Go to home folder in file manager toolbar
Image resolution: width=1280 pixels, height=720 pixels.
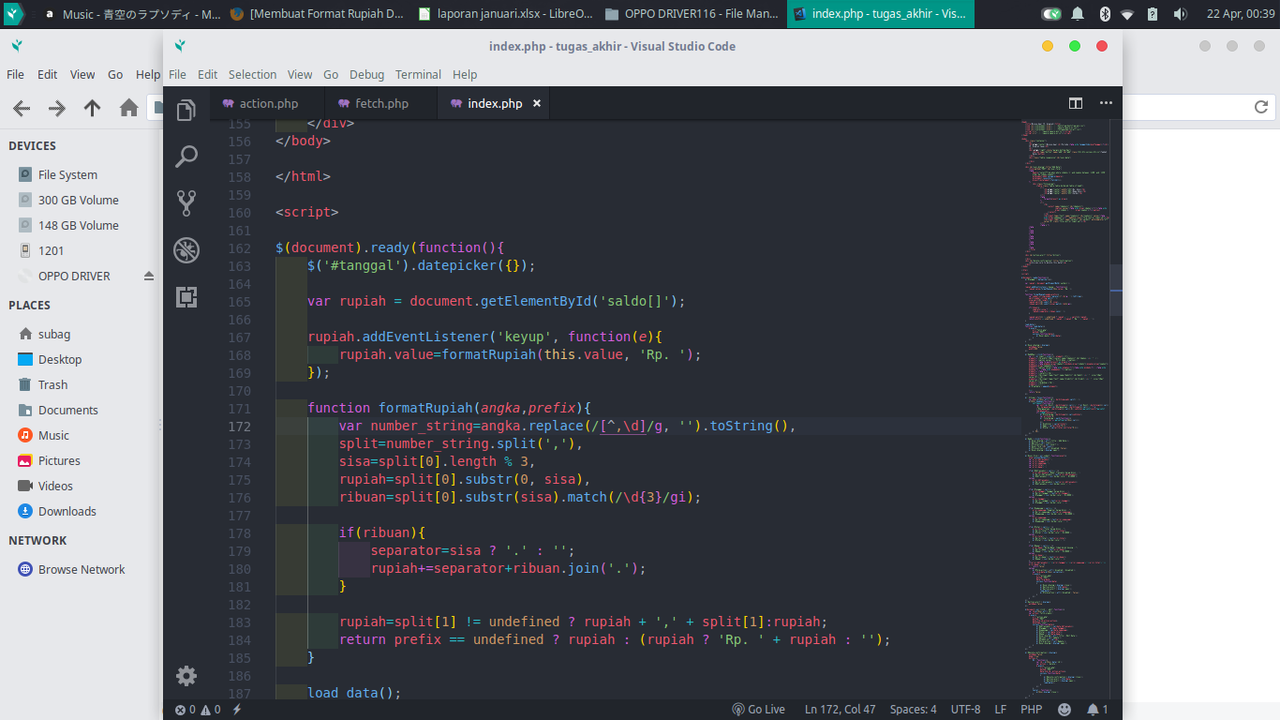(129, 108)
